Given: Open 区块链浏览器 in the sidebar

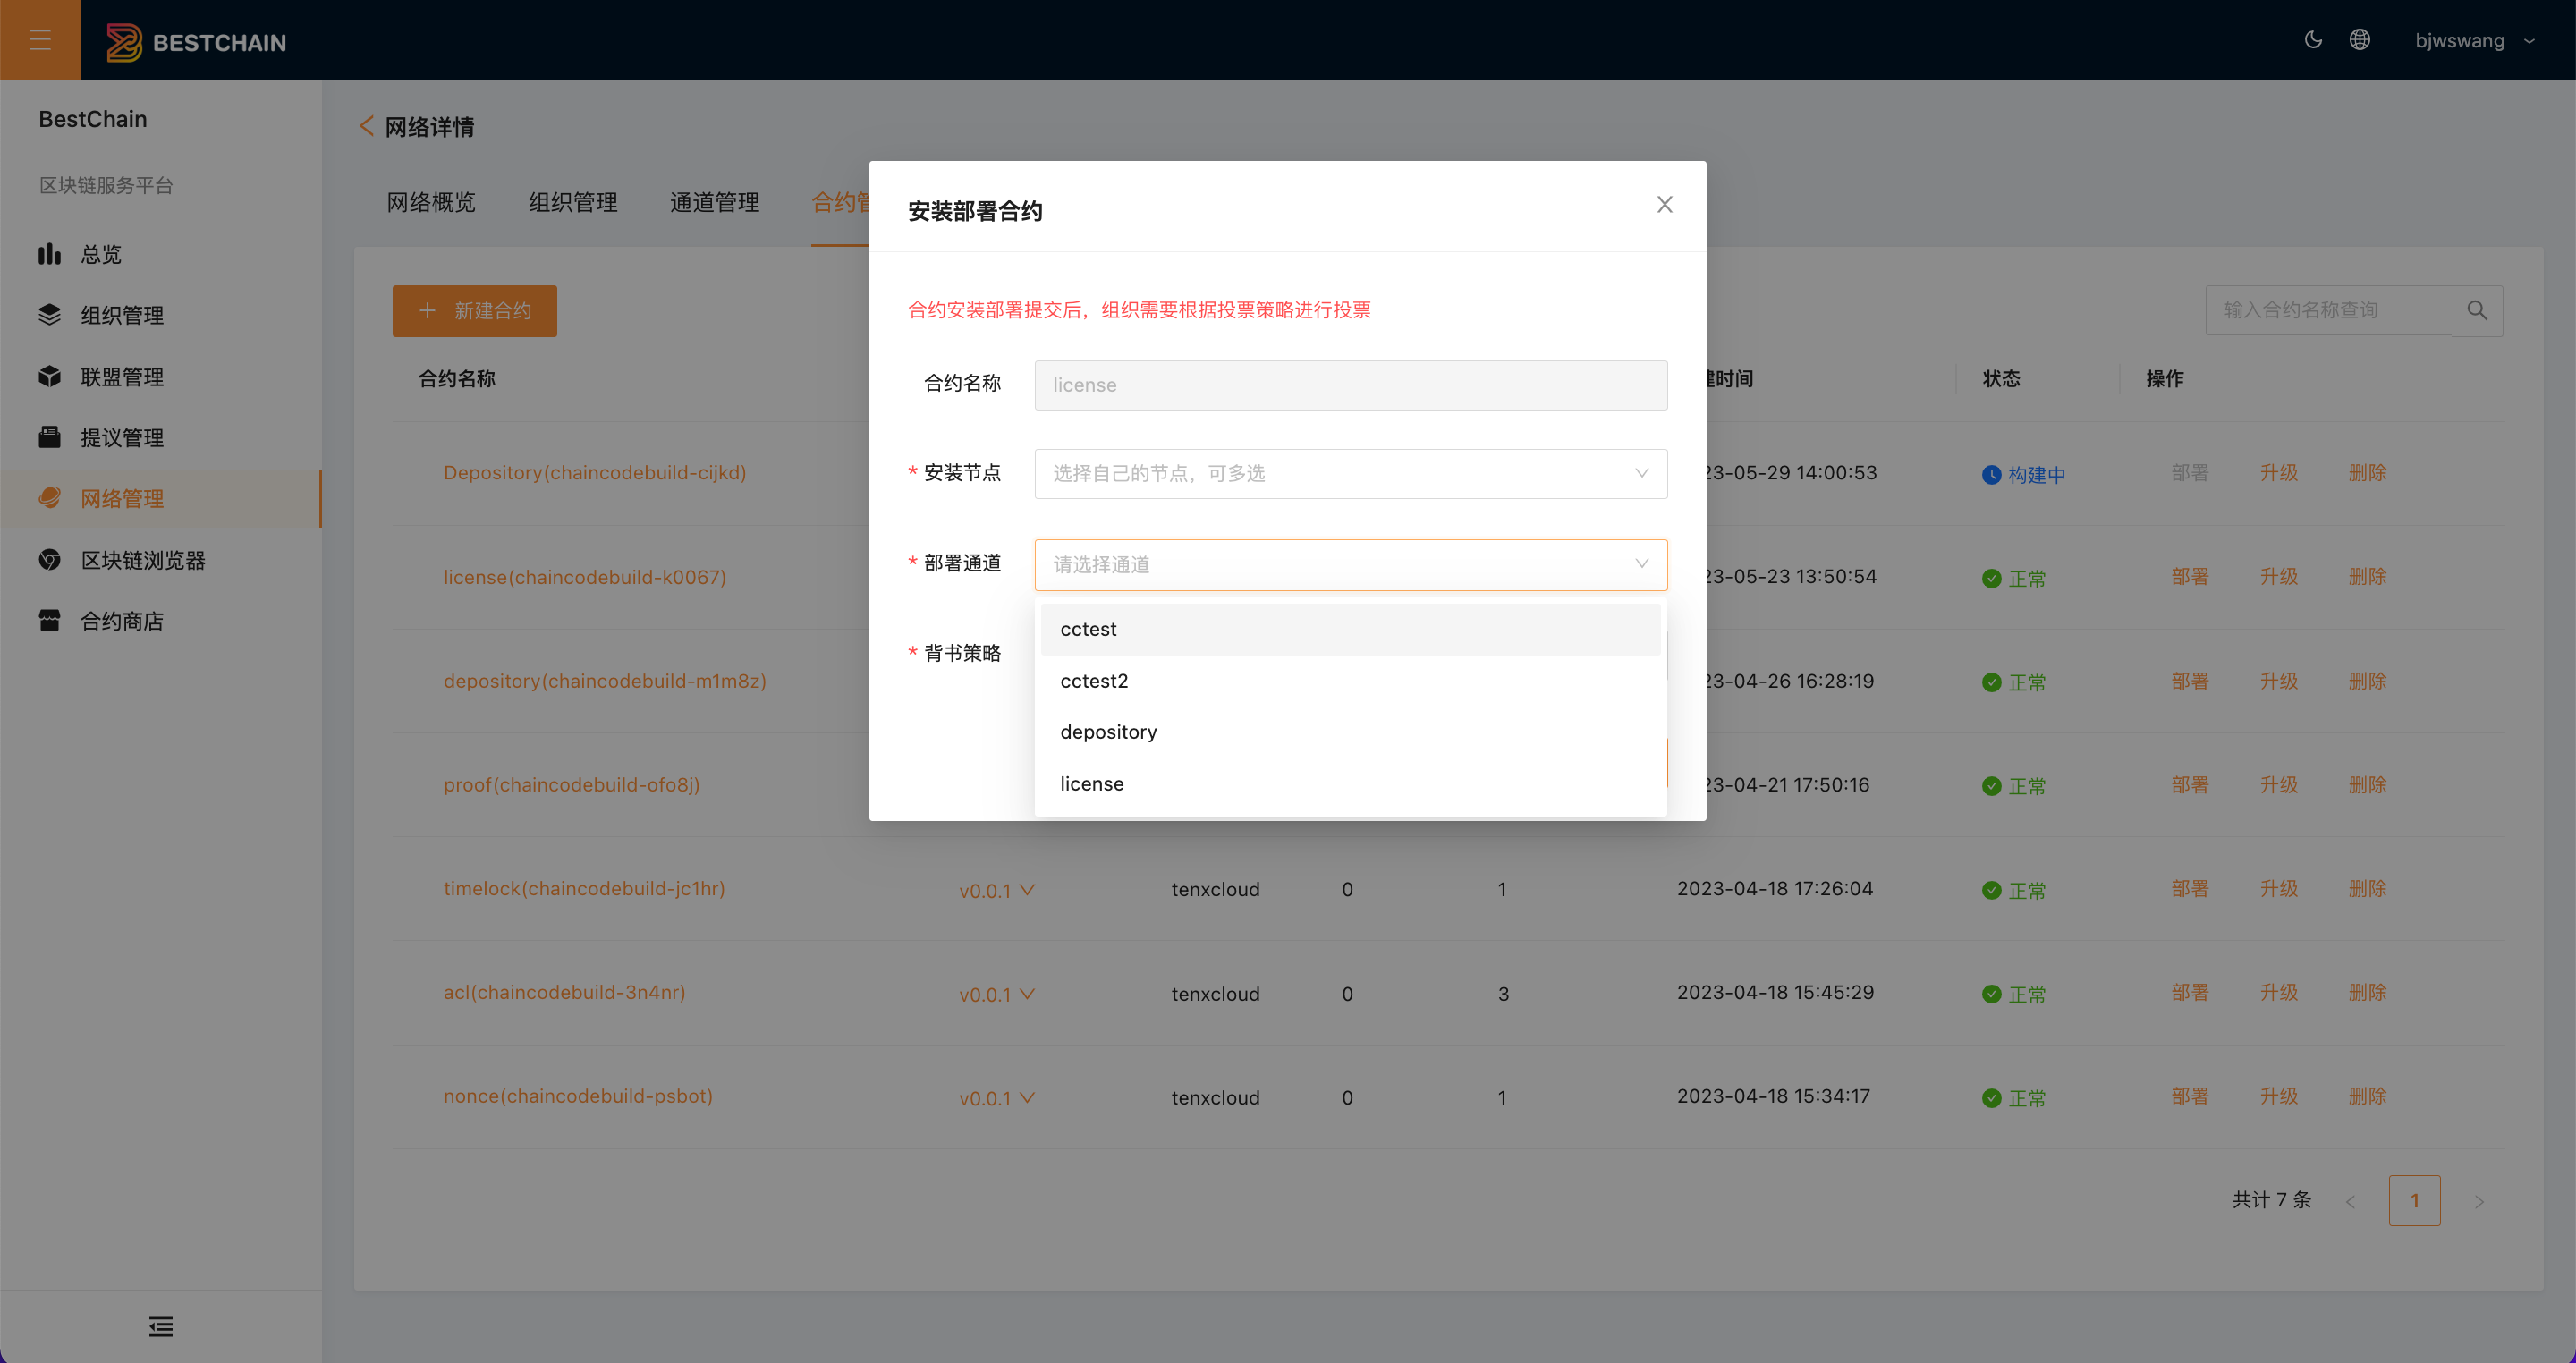Looking at the screenshot, I should 160,560.
